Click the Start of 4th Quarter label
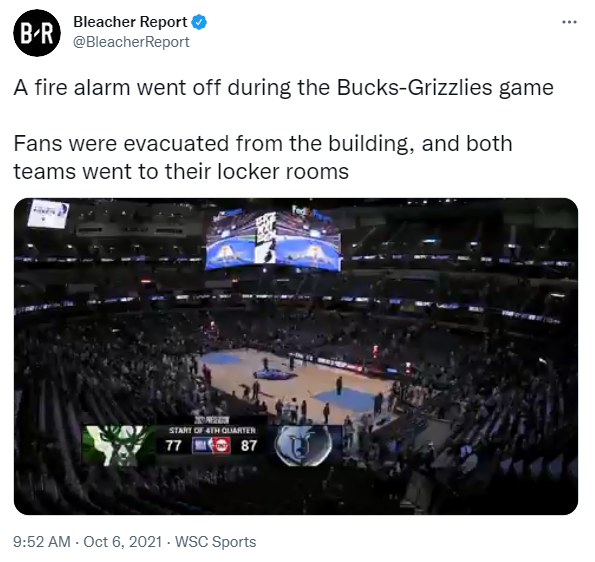Screen dimensions: 595x562 tap(212, 430)
